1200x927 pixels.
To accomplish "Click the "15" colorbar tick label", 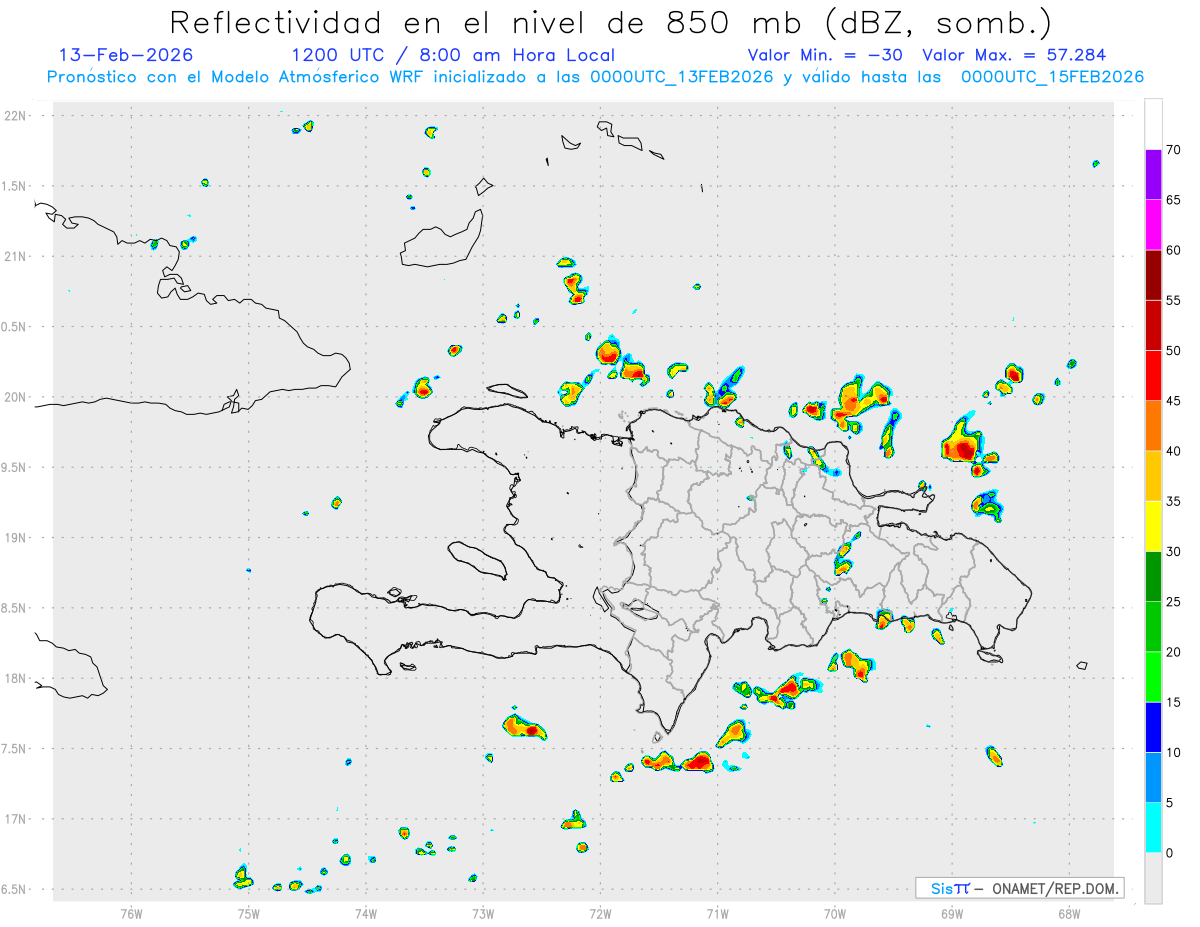I will 1174,702.
